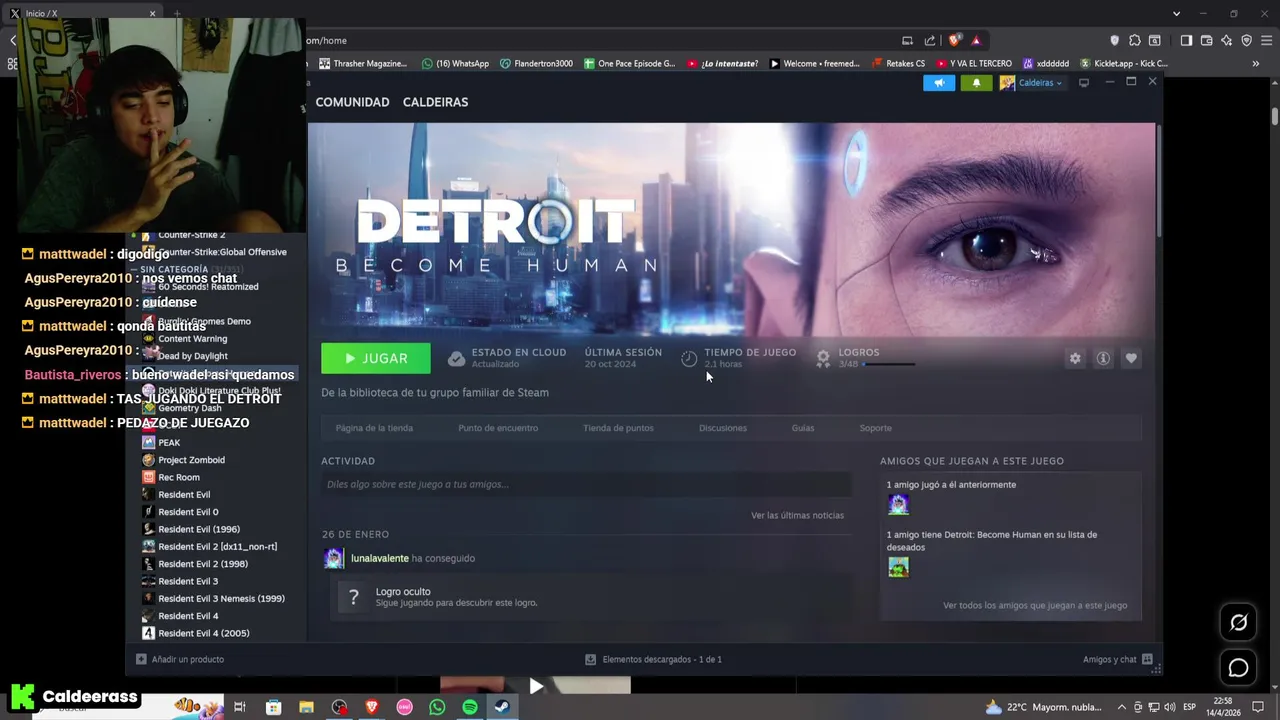The height and width of the screenshot is (720, 1280).
Task: Click the game info circle icon
Action: [1103, 358]
